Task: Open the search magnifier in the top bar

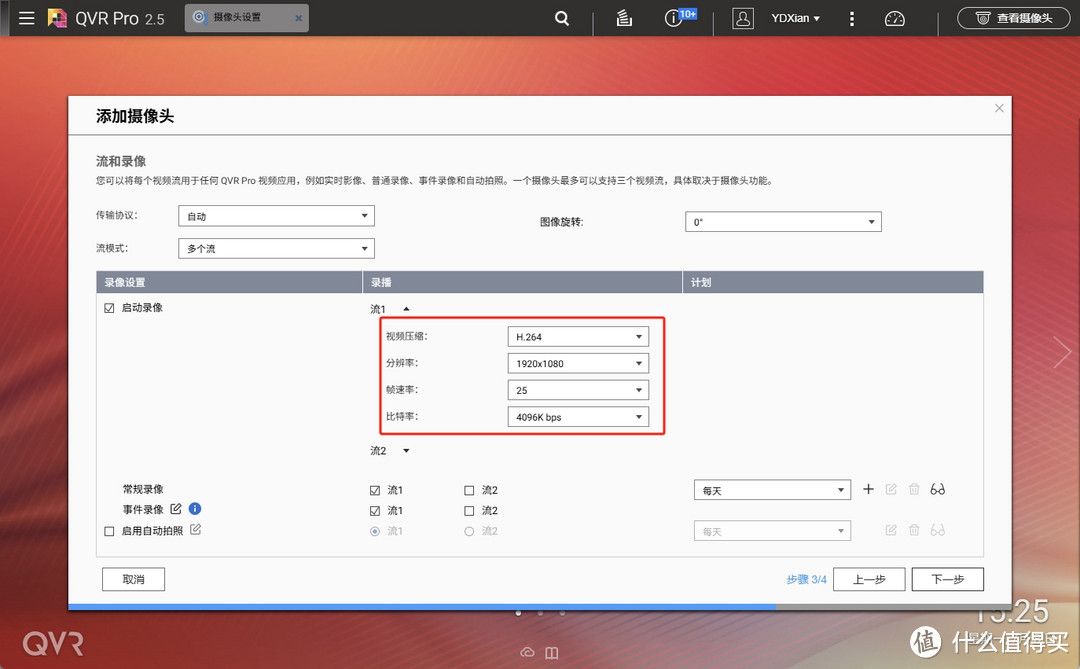Action: pos(561,17)
